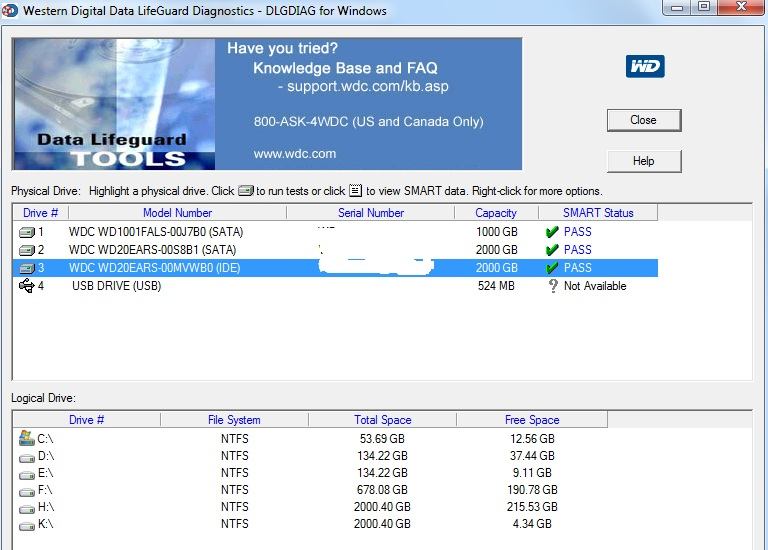Sort by File System column header

[x=234, y=420]
